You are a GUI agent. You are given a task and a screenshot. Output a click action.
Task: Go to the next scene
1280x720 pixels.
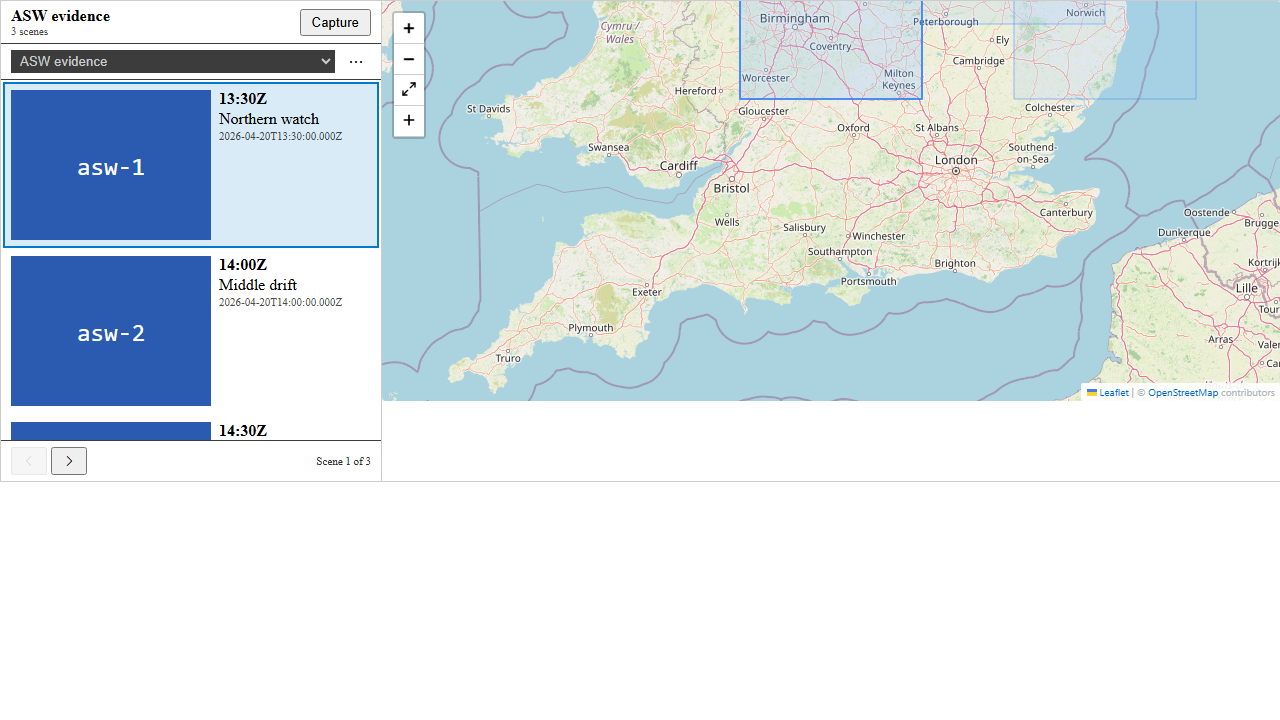click(69, 461)
